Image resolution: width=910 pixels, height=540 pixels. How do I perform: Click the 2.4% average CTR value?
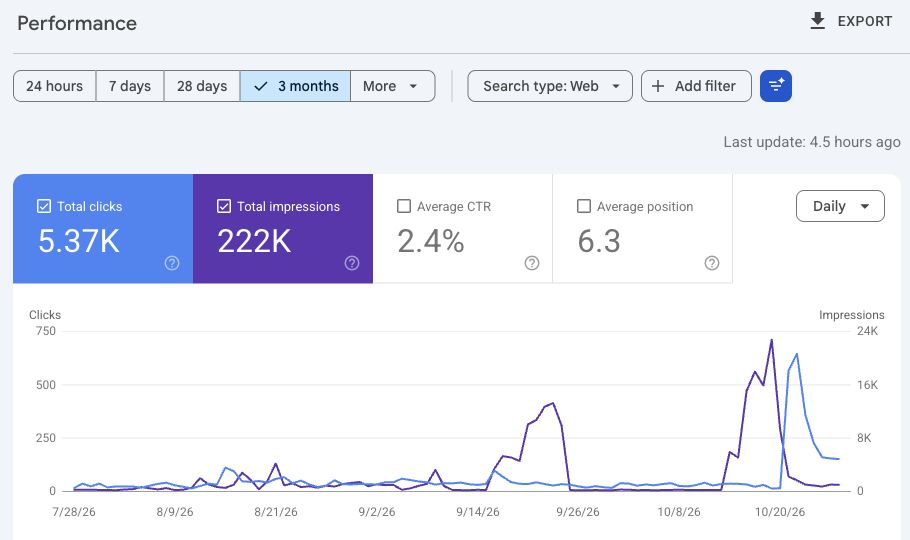tap(431, 241)
